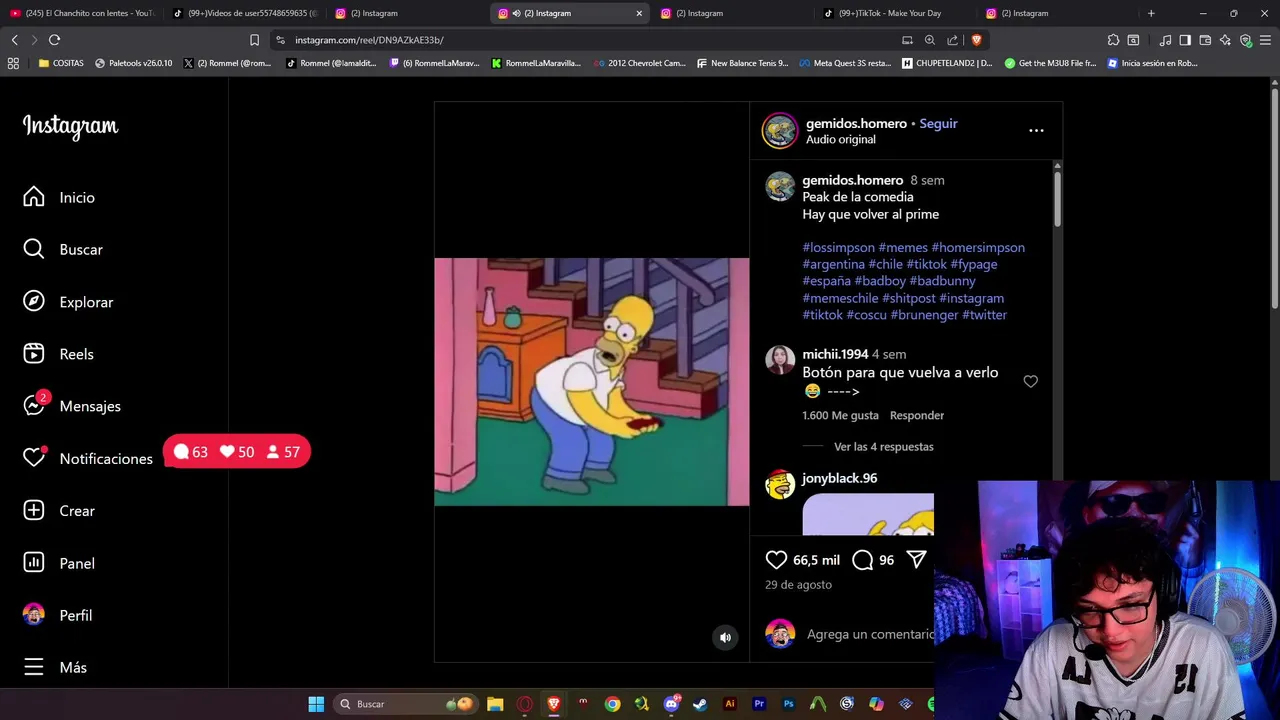Open the Más hamburger menu
The height and width of the screenshot is (720, 1280).
coord(34,667)
